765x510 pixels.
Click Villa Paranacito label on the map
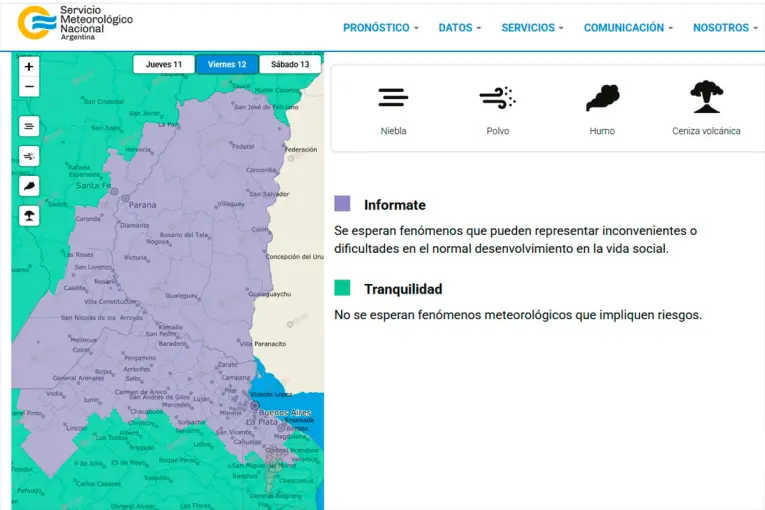click(262, 344)
